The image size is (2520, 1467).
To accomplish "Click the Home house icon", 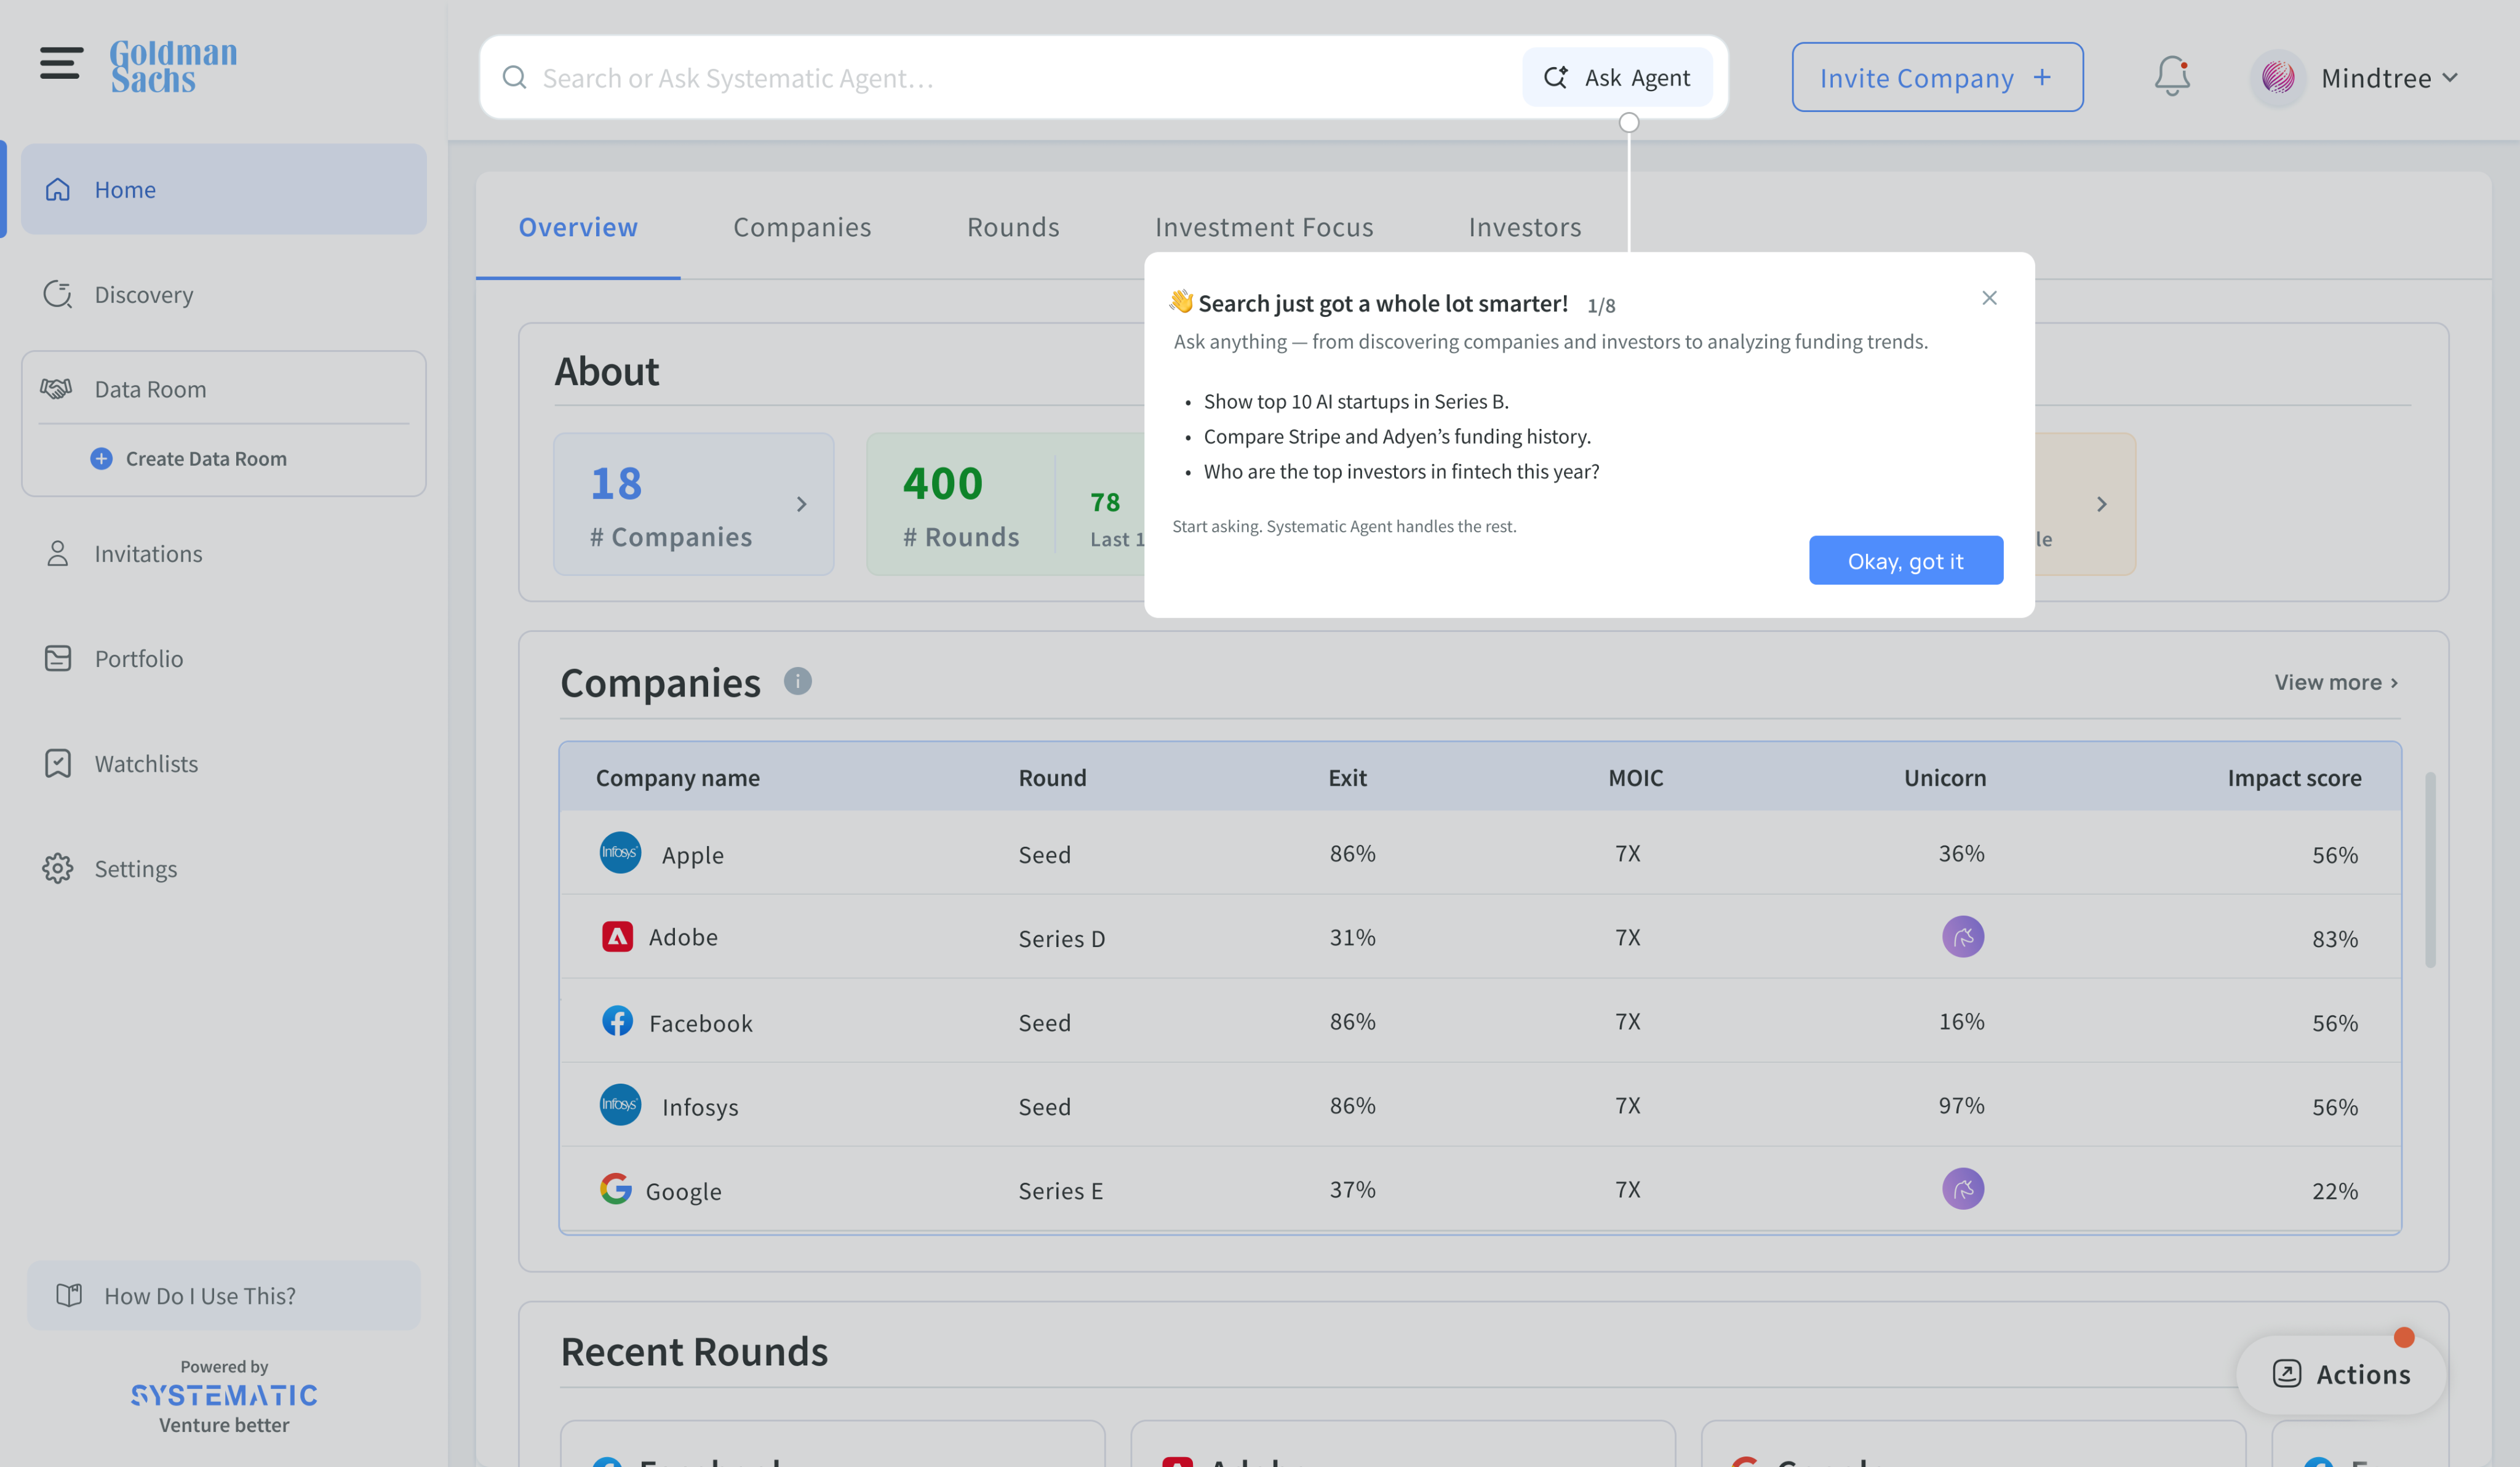I will pyautogui.click(x=58, y=189).
